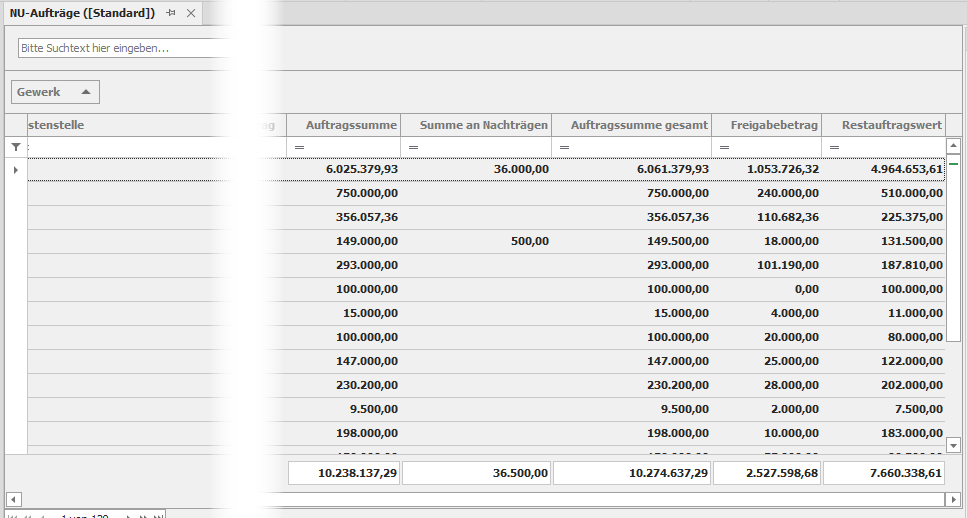Select the NU-Aufträge ([Standard]) tab
The height and width of the screenshot is (518, 967).
pyautogui.click(x=82, y=13)
